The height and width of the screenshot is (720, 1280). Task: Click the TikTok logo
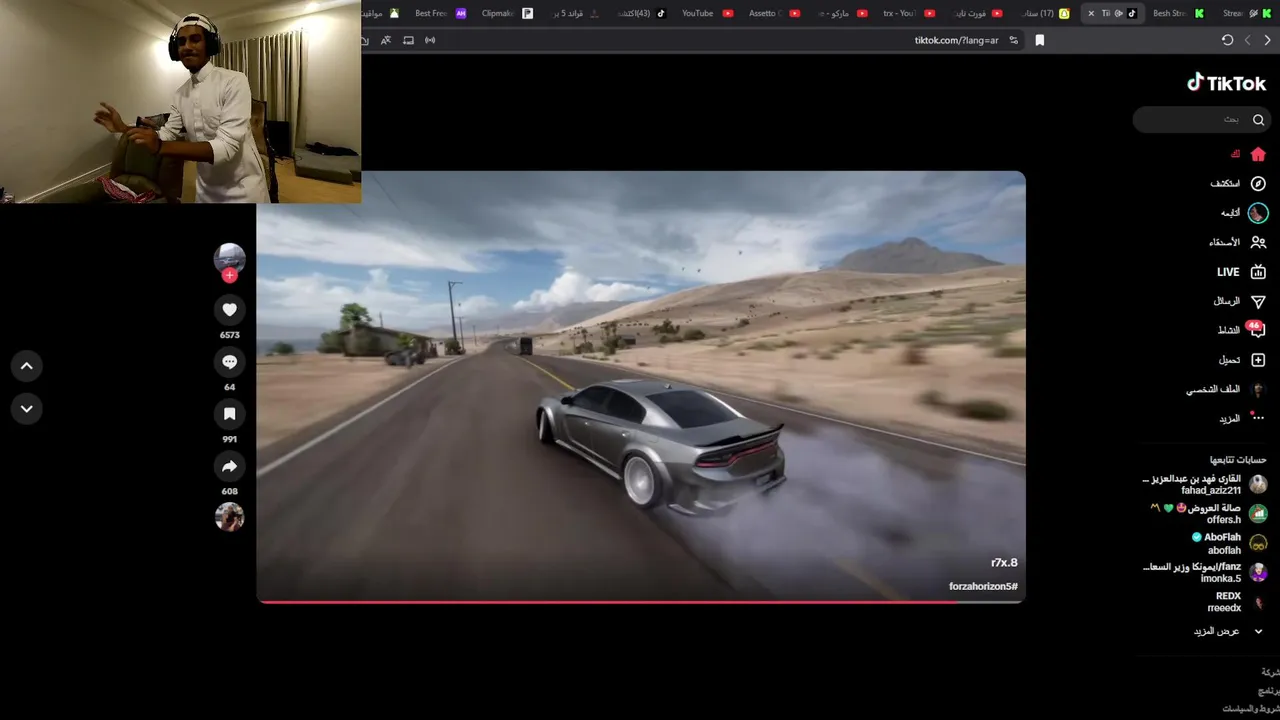[x=1227, y=83]
